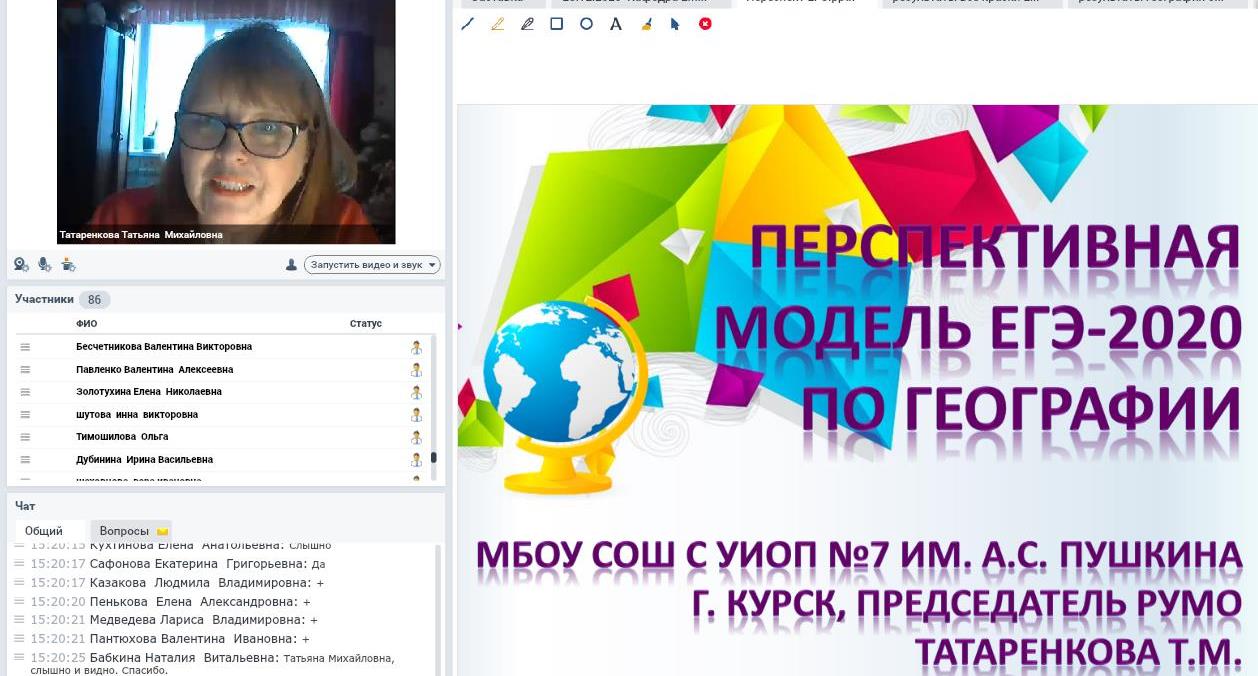Select participant Дубинина Ирина Васильевна
1258x676 pixels.
pyautogui.click(x=145, y=460)
